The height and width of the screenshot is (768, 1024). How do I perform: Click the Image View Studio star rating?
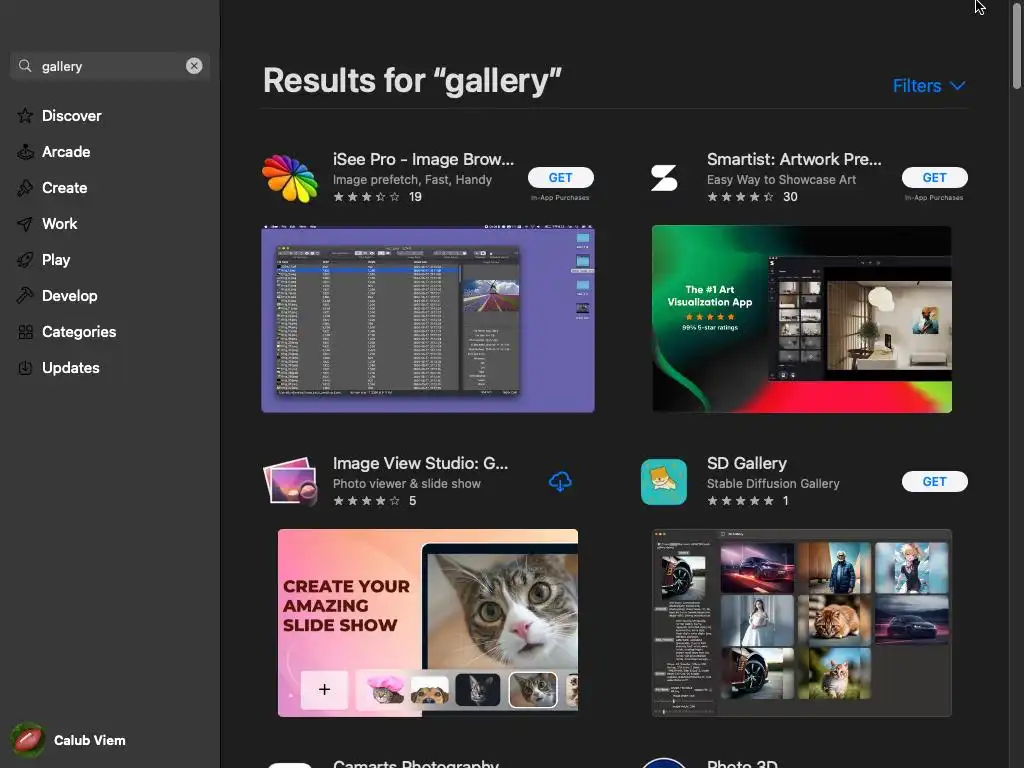pyautogui.click(x=366, y=501)
